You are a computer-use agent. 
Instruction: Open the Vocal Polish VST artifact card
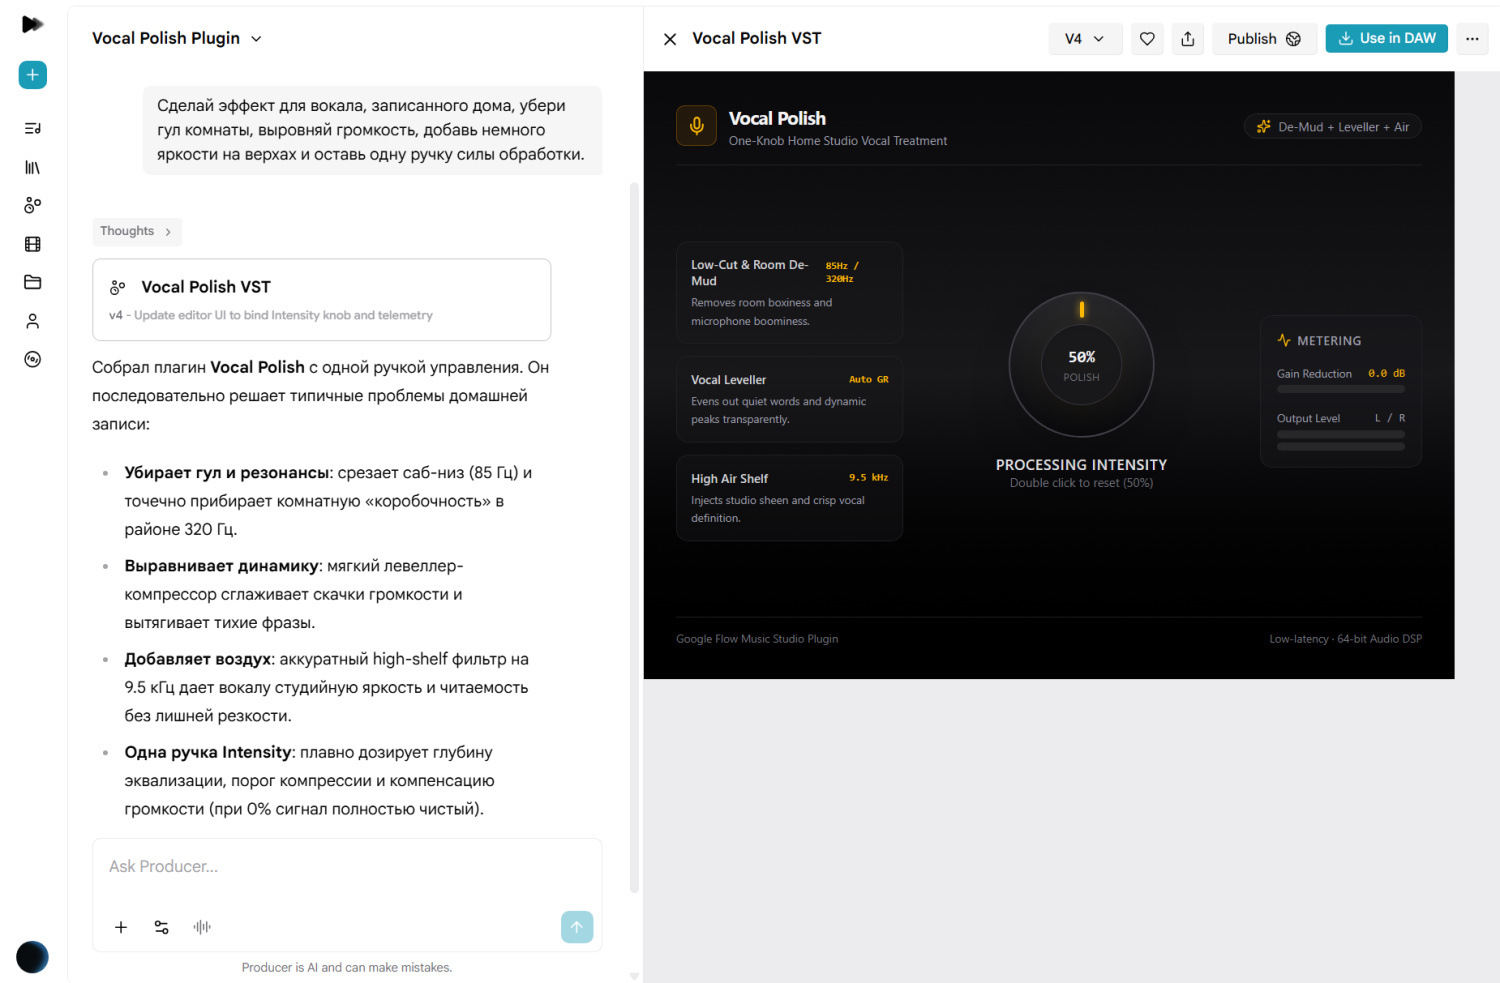coord(321,300)
